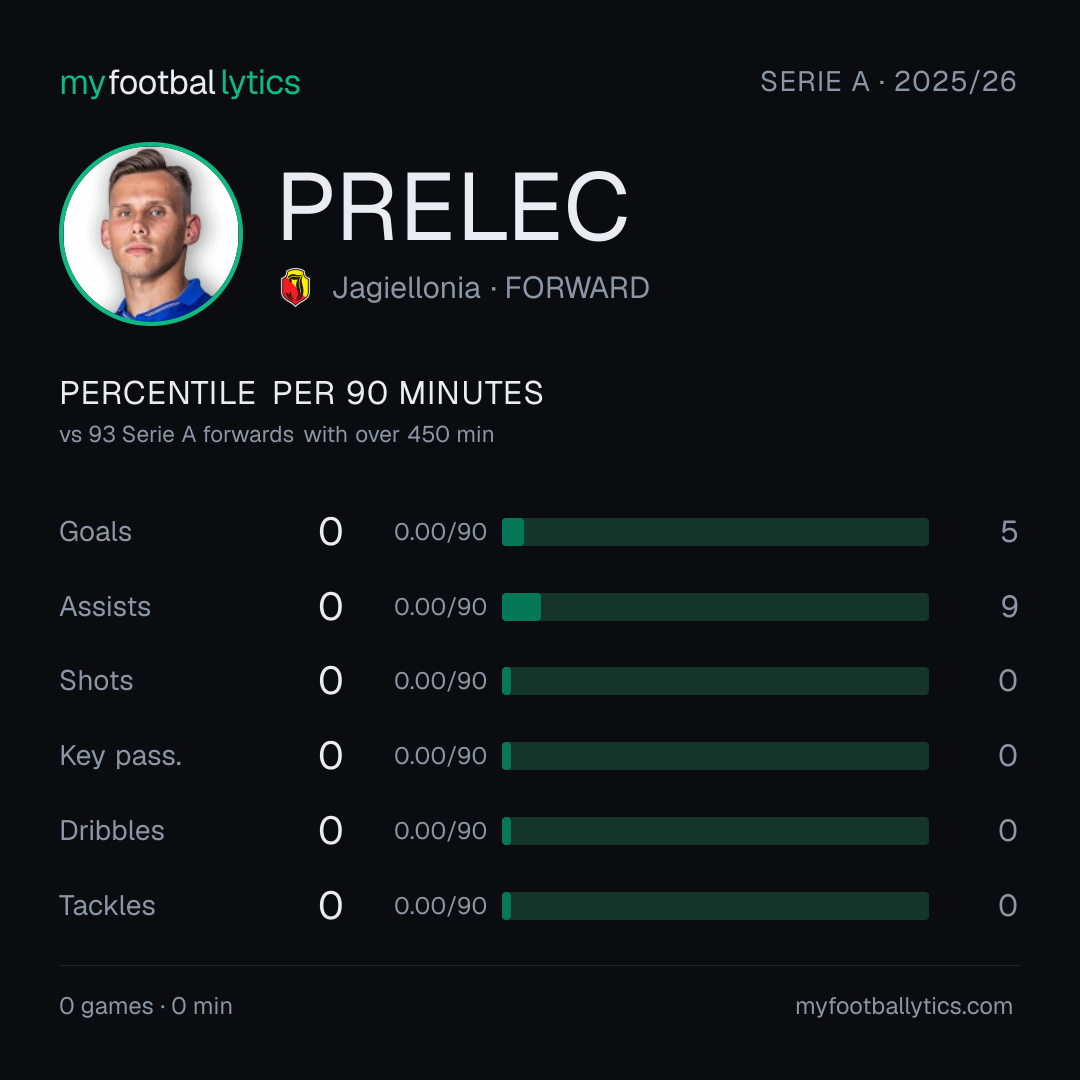The image size is (1080, 1080).
Task: Click the Key pass. percentile bar
Action: coord(715,756)
